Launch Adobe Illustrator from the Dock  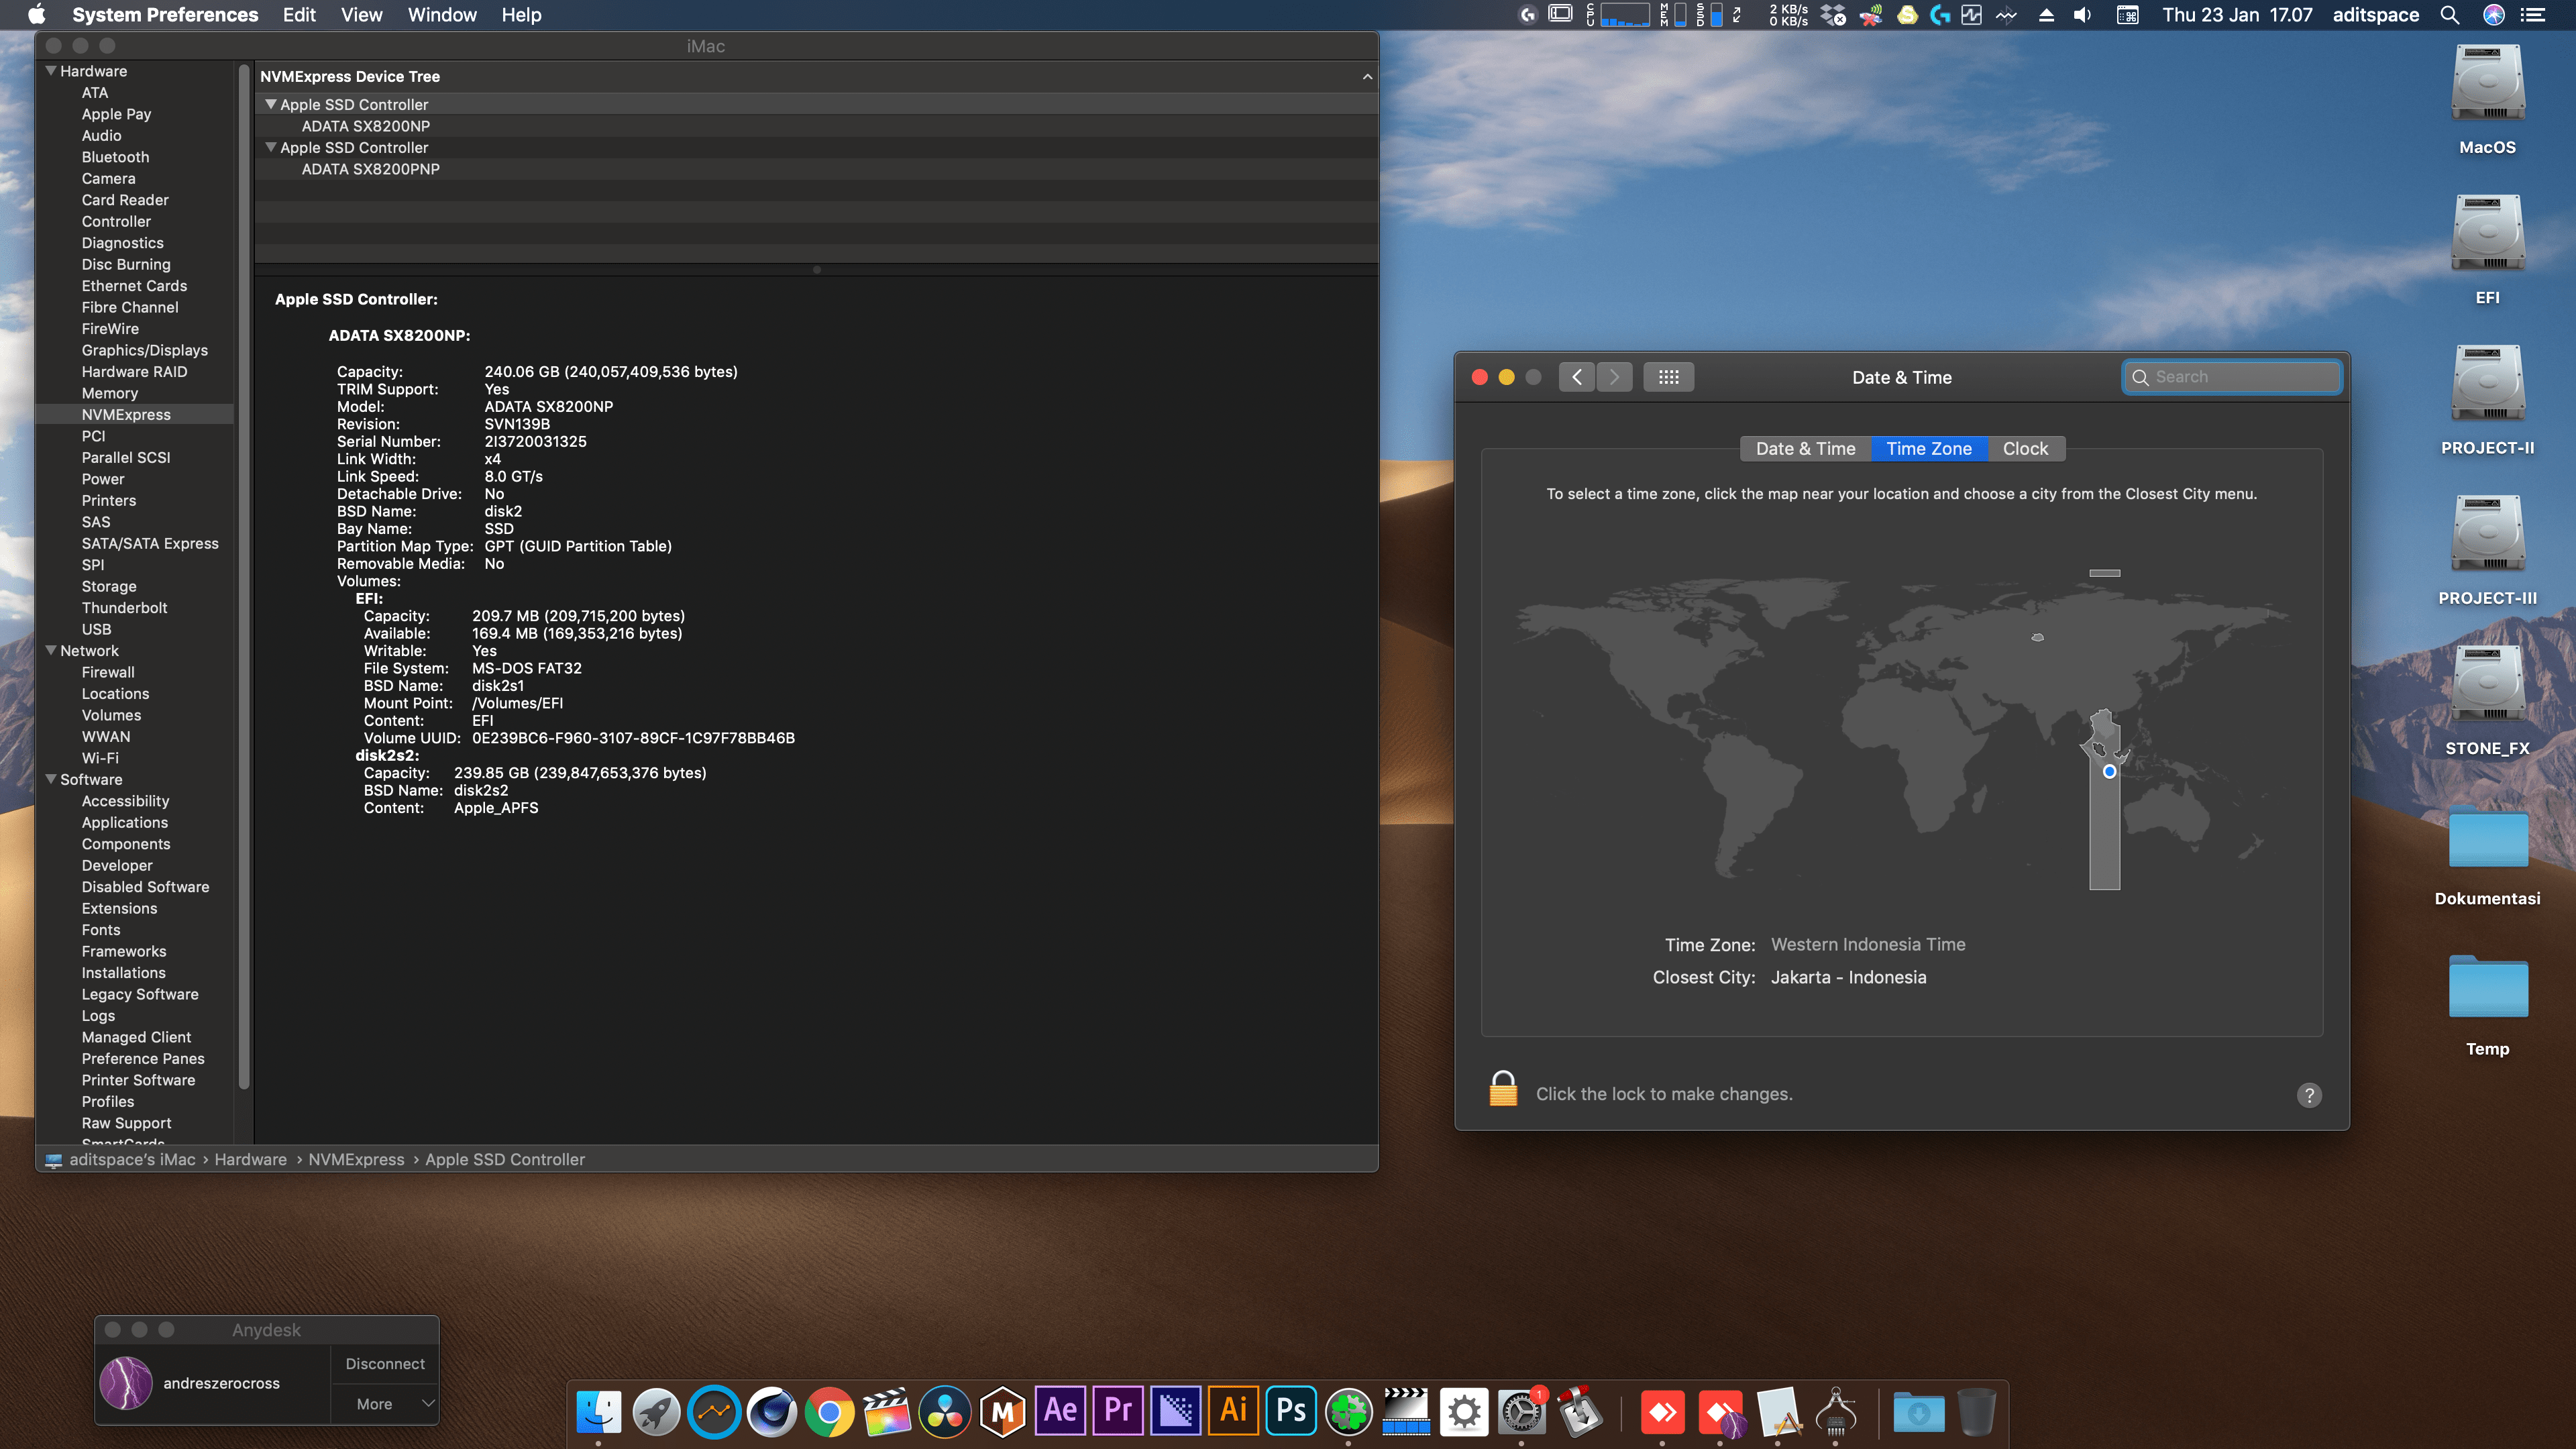tap(1233, 1412)
